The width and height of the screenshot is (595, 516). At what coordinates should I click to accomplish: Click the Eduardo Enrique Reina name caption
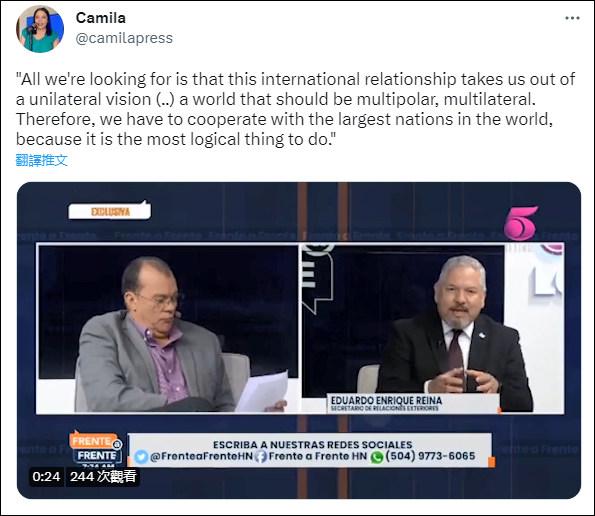pyautogui.click(x=386, y=401)
